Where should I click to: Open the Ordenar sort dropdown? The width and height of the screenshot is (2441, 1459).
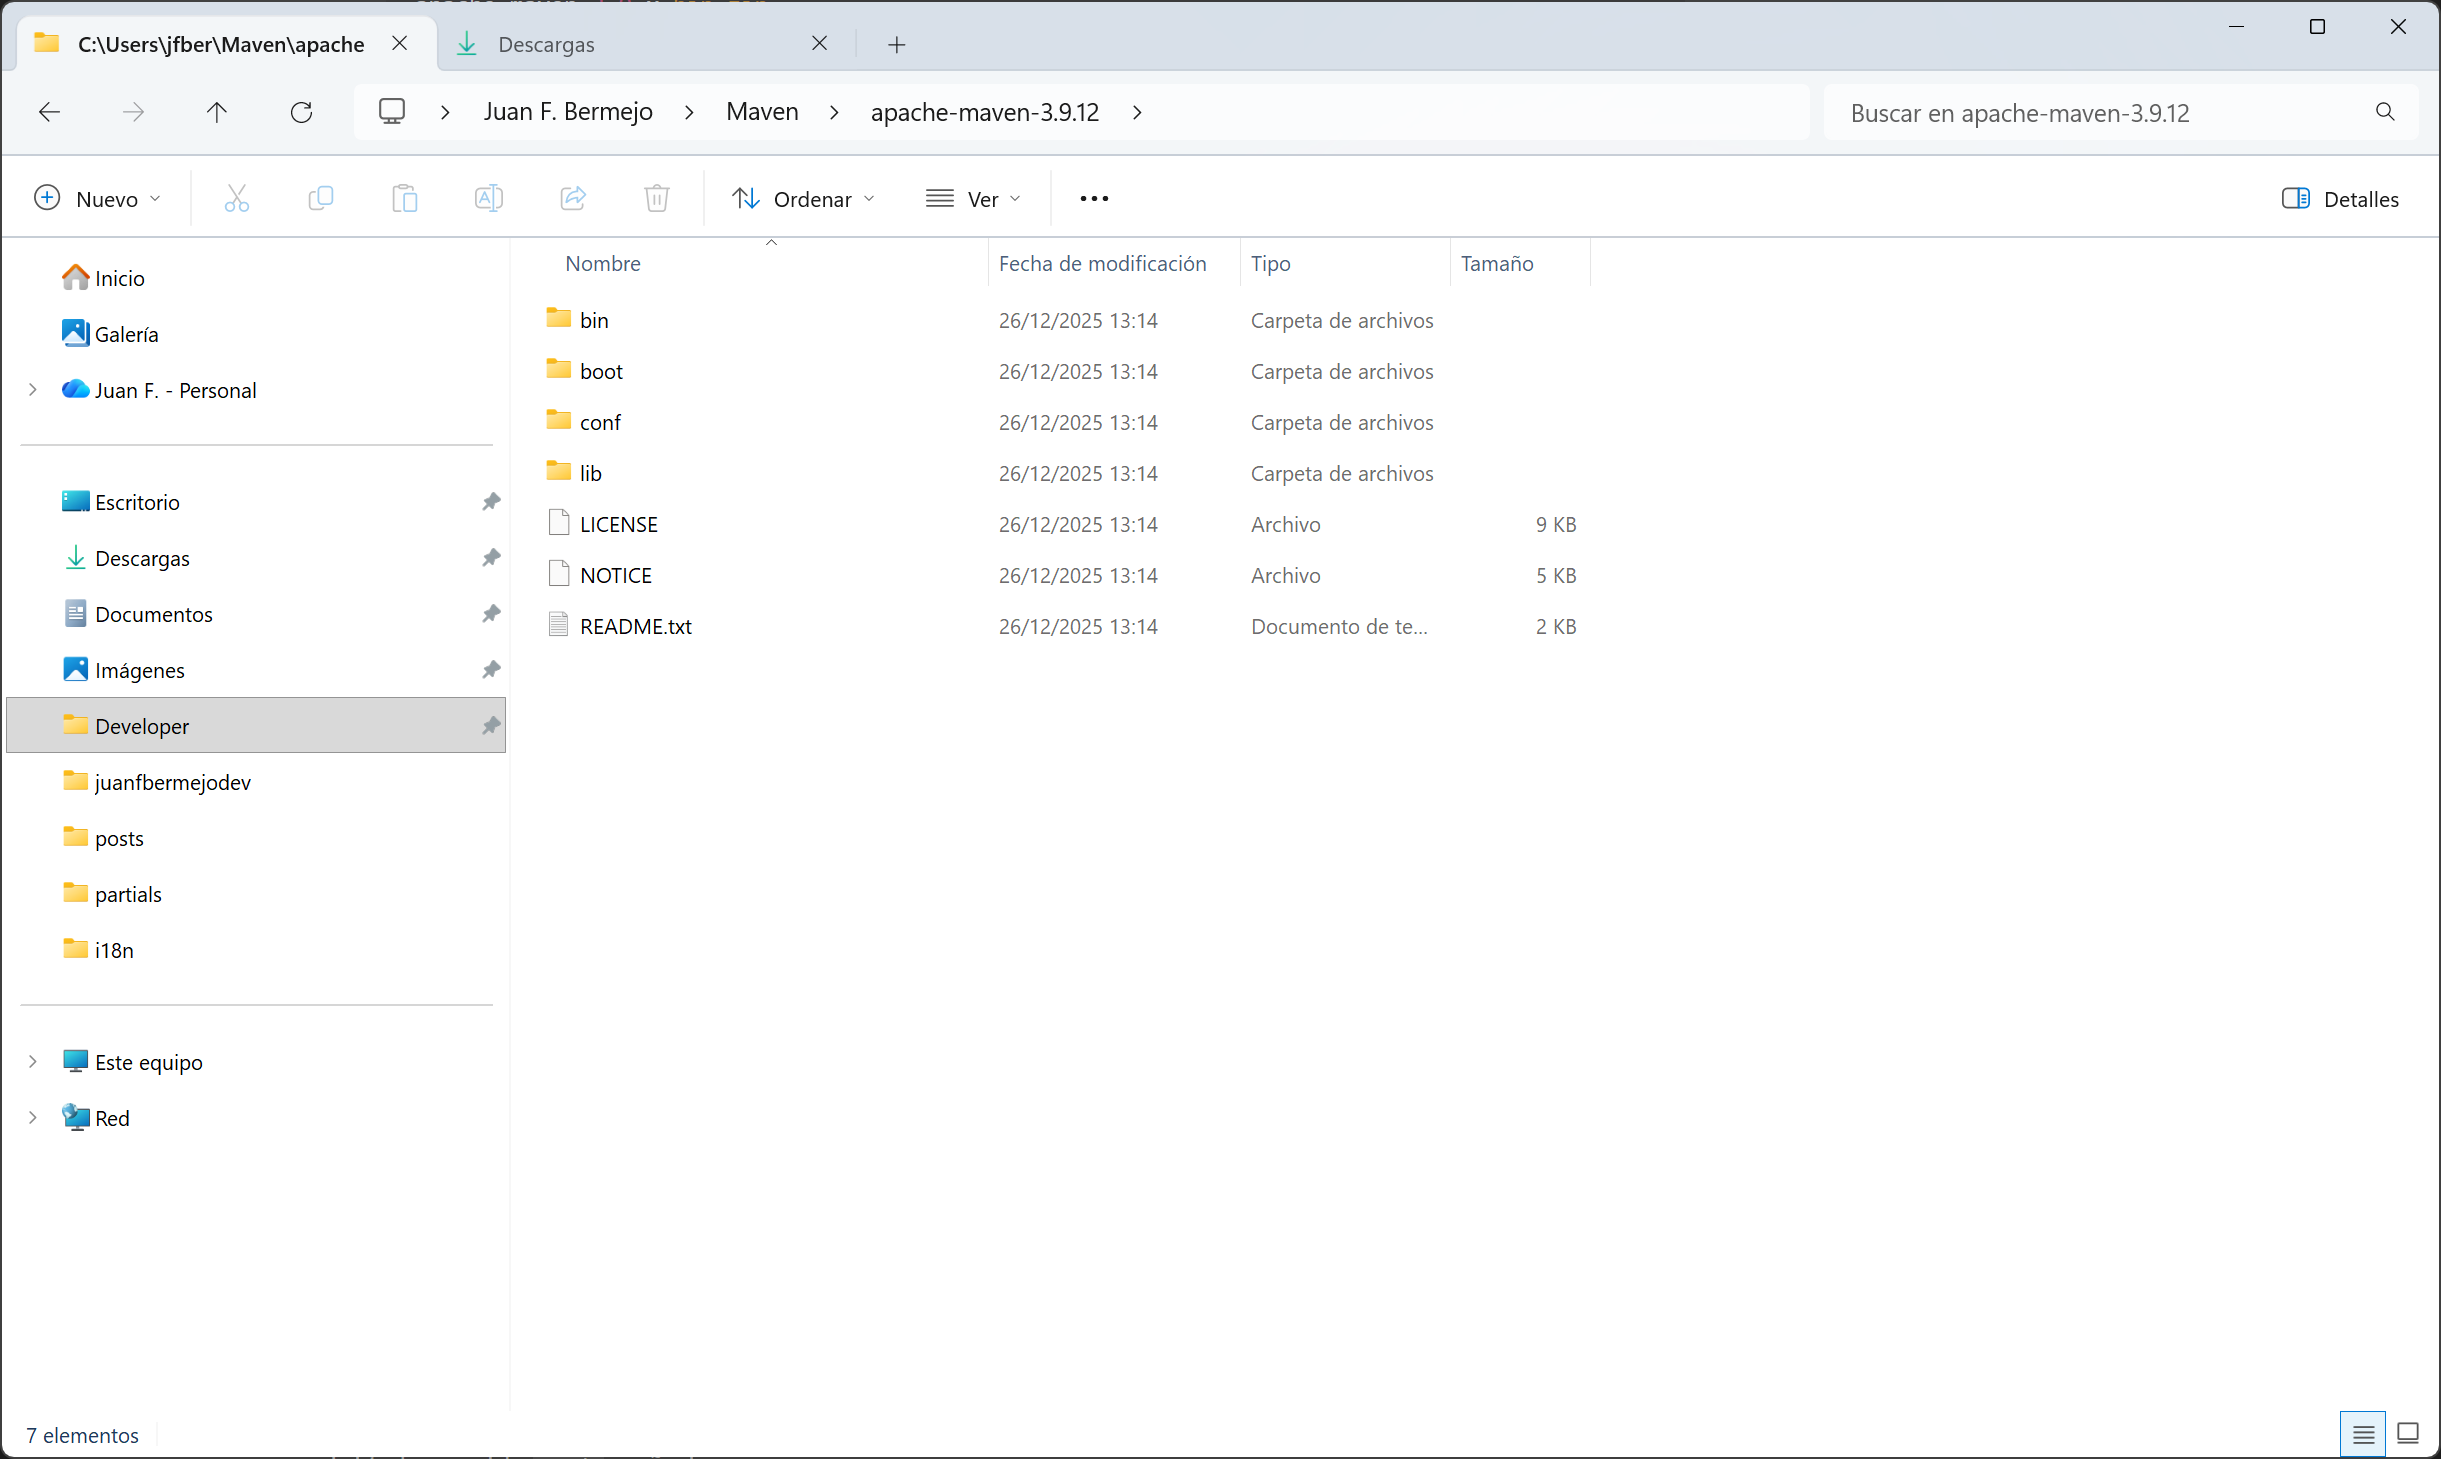(804, 198)
